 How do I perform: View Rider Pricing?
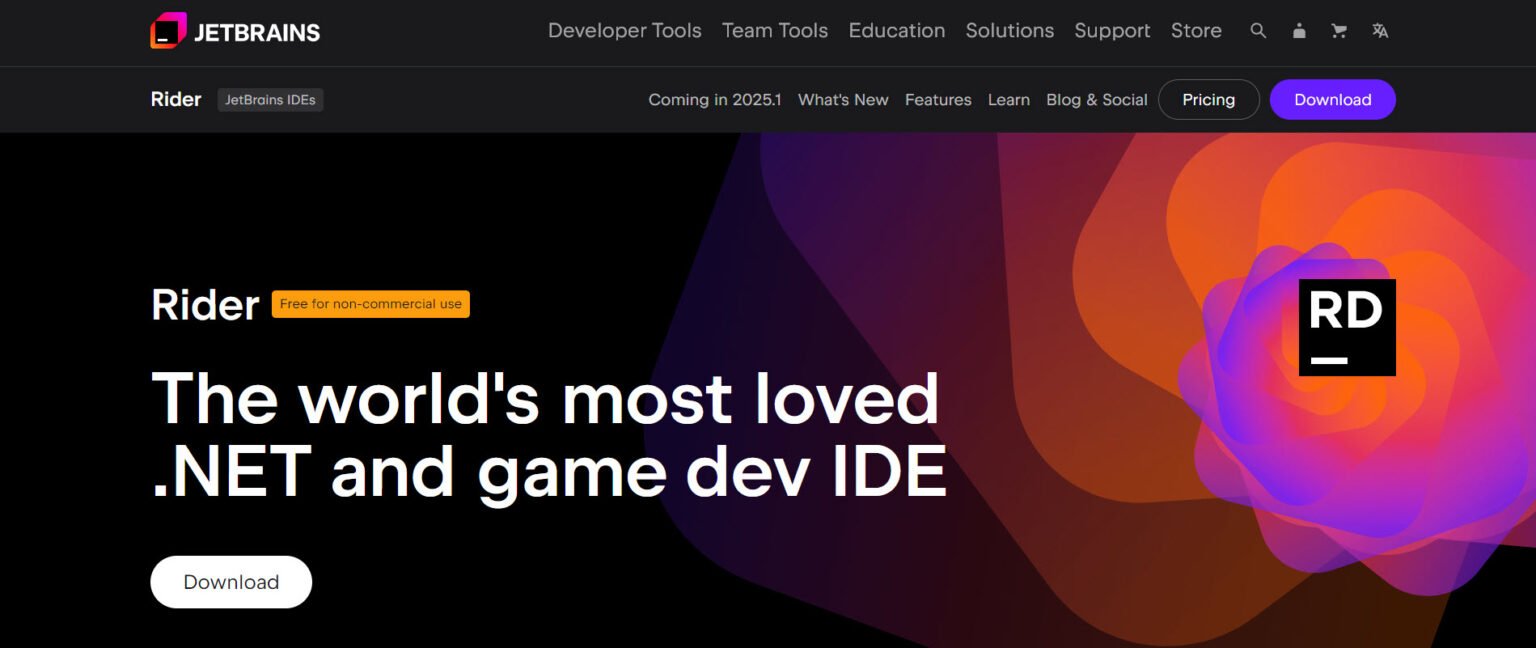tap(1208, 99)
